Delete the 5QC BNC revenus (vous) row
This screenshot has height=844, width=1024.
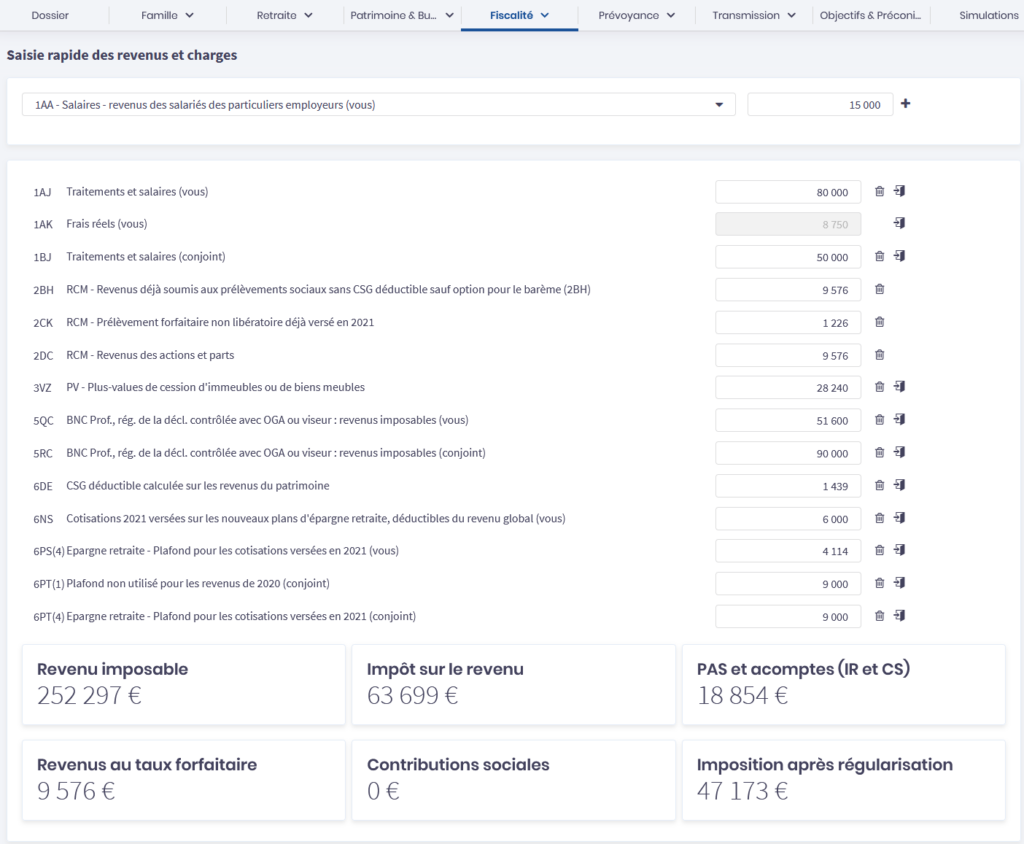coord(879,420)
